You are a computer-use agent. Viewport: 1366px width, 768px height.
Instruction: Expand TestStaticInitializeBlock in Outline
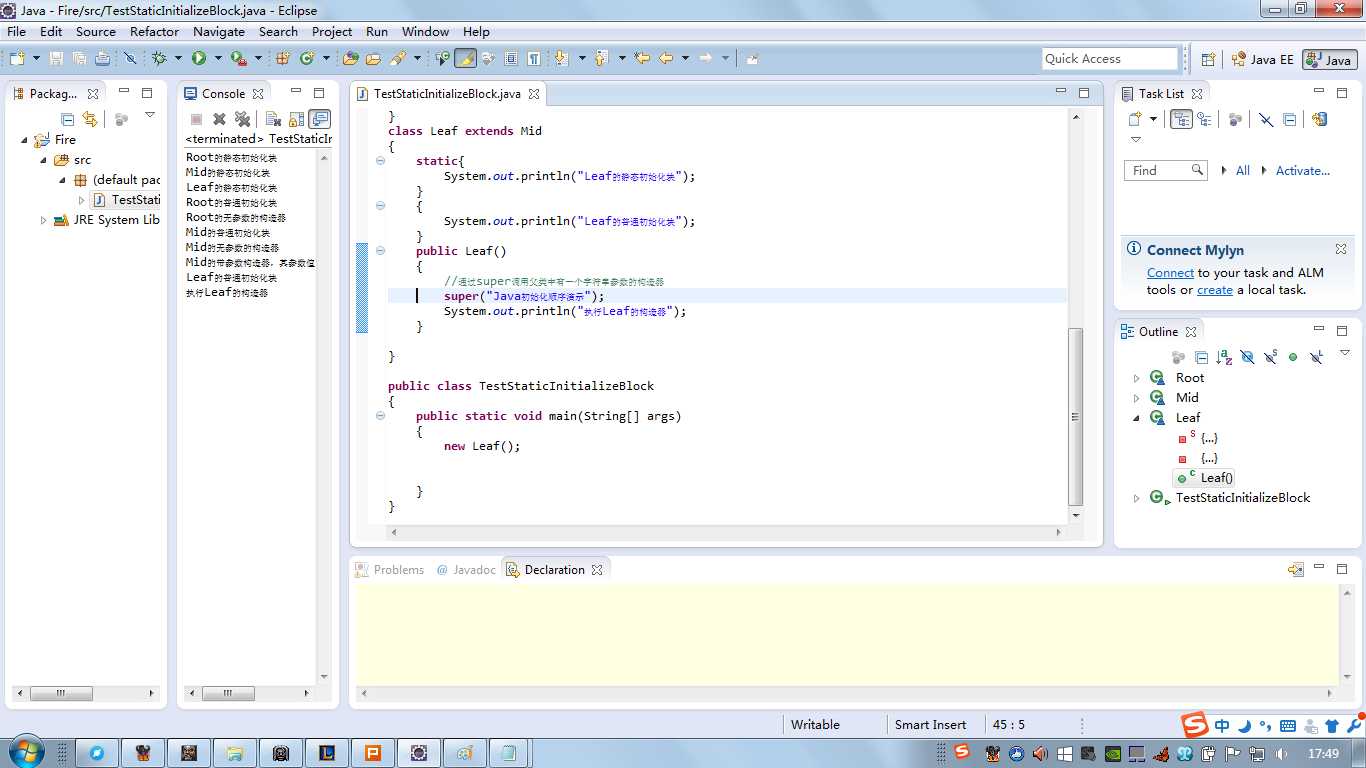point(1136,498)
